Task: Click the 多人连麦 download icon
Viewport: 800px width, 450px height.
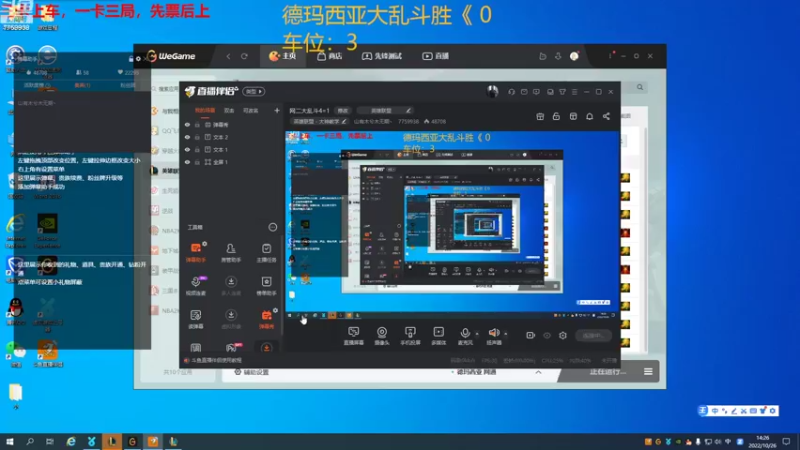Action: (x=231, y=282)
